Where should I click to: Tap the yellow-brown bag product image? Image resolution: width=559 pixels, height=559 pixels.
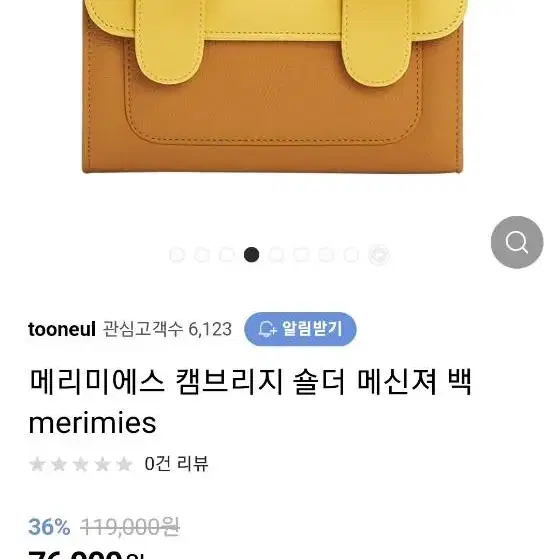click(273, 87)
